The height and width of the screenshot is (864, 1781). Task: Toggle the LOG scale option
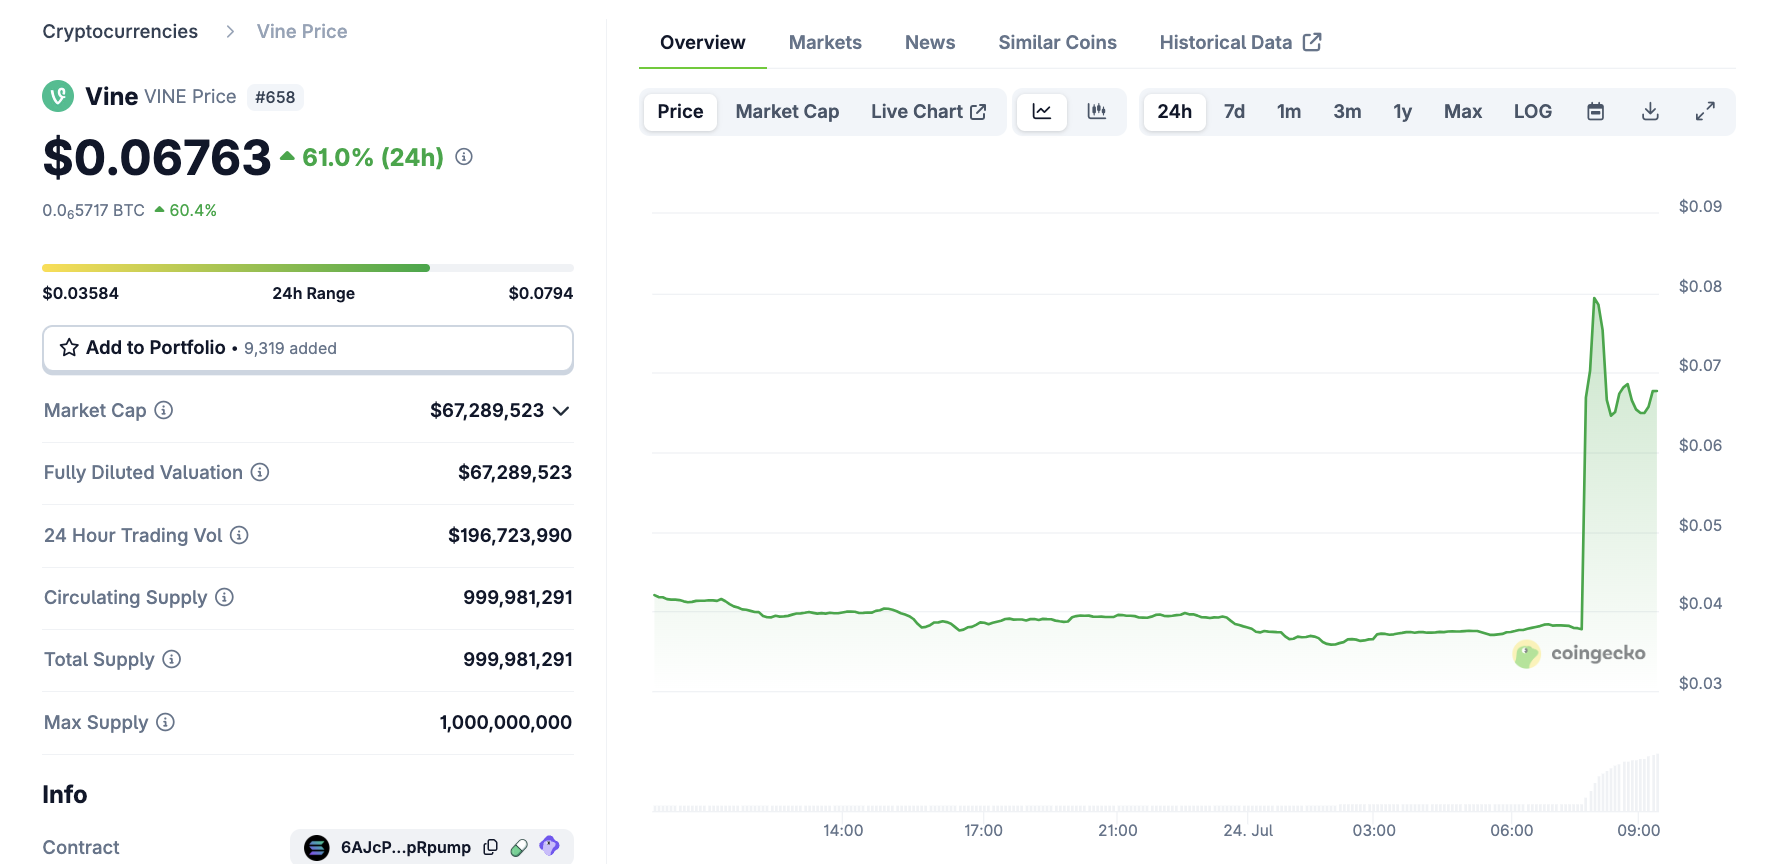(1532, 111)
